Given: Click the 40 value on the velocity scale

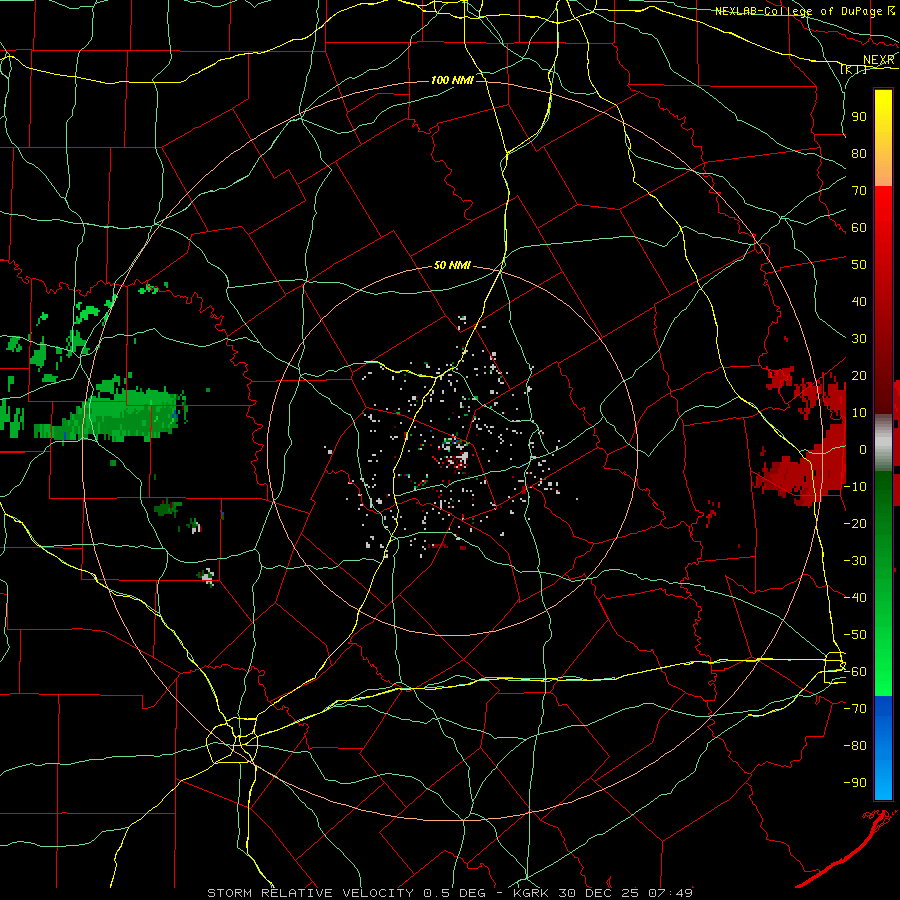Looking at the screenshot, I should pyautogui.click(x=859, y=302).
